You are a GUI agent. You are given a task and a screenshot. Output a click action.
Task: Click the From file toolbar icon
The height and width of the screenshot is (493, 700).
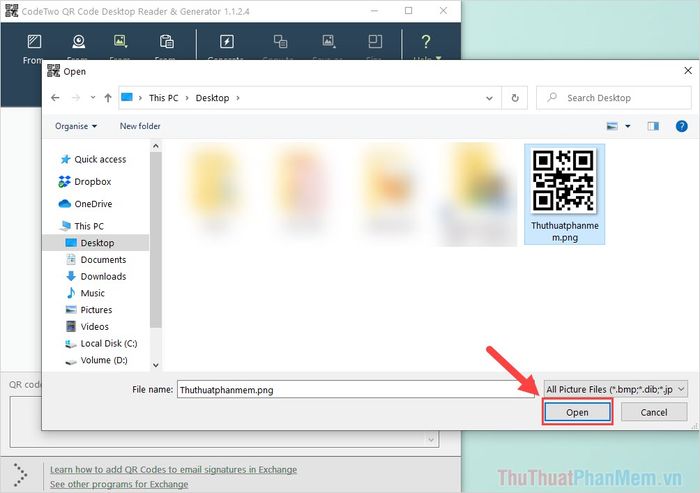[x=120, y=42]
